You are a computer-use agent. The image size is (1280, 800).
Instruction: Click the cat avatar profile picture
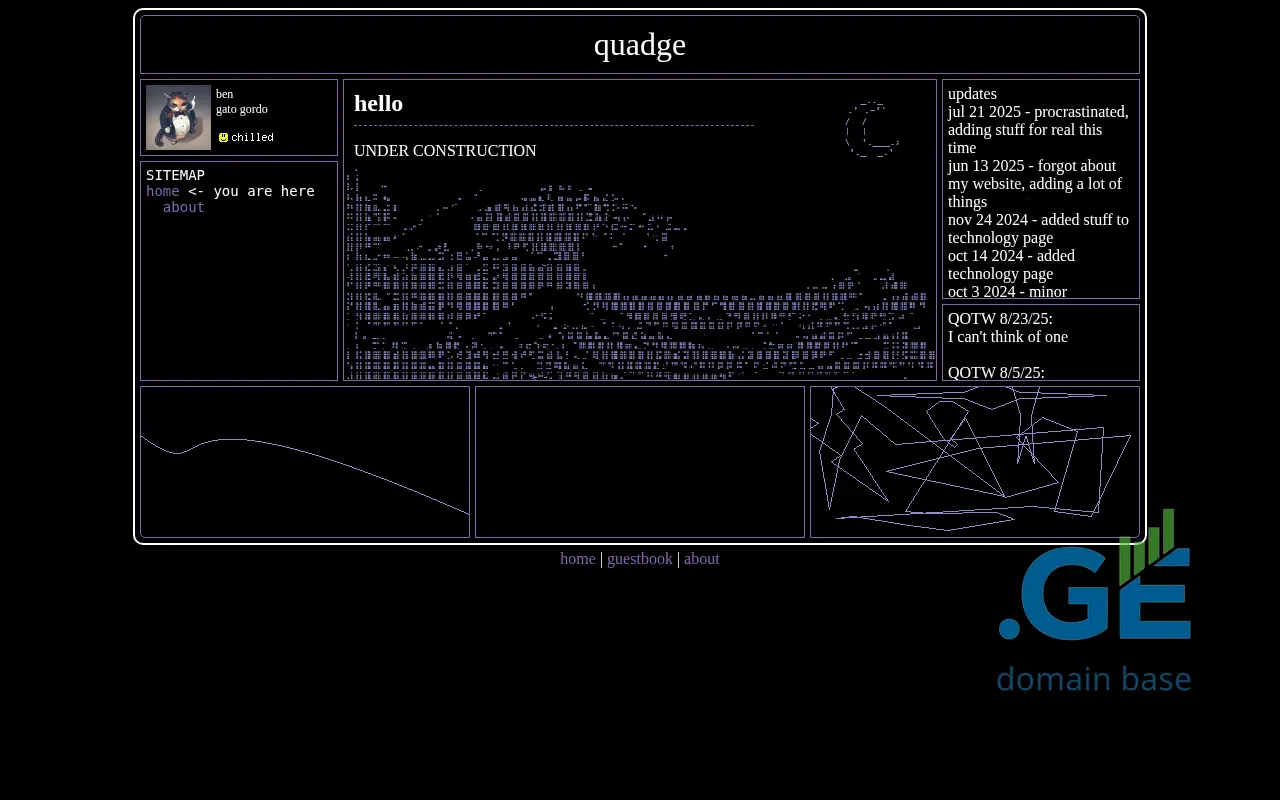pos(178,117)
